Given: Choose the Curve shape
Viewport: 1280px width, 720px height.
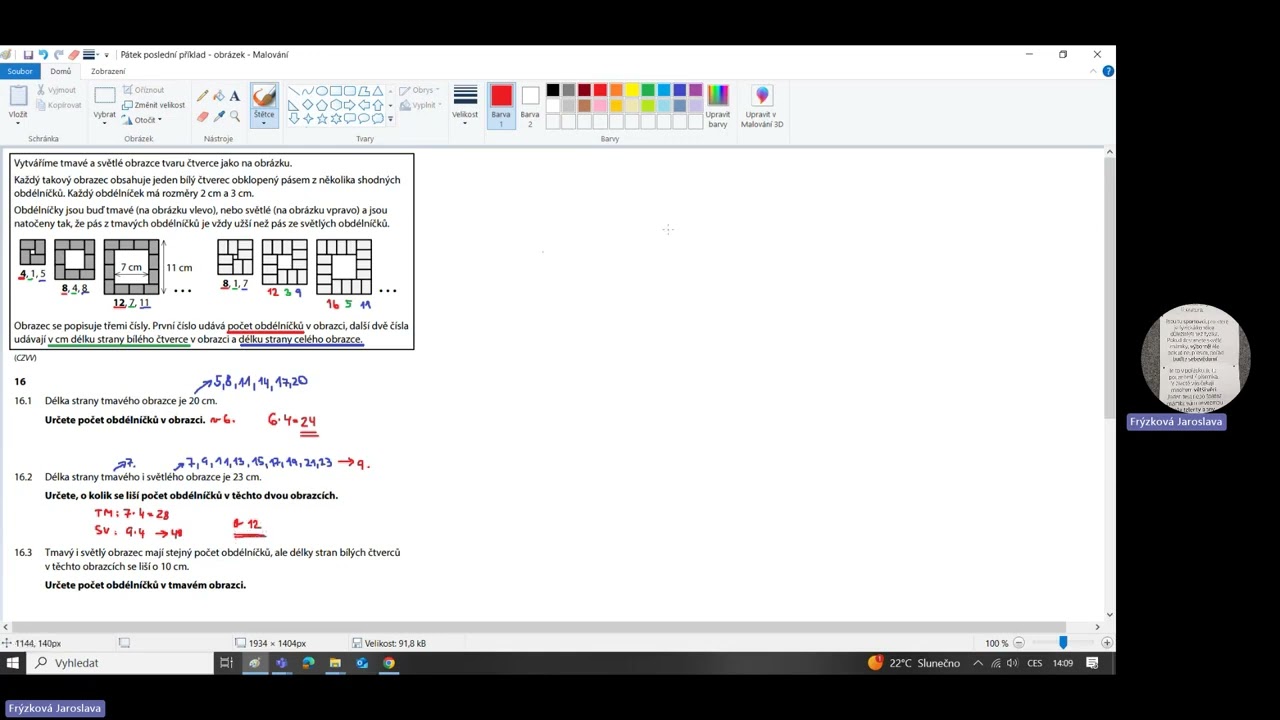Looking at the screenshot, I should [x=308, y=91].
